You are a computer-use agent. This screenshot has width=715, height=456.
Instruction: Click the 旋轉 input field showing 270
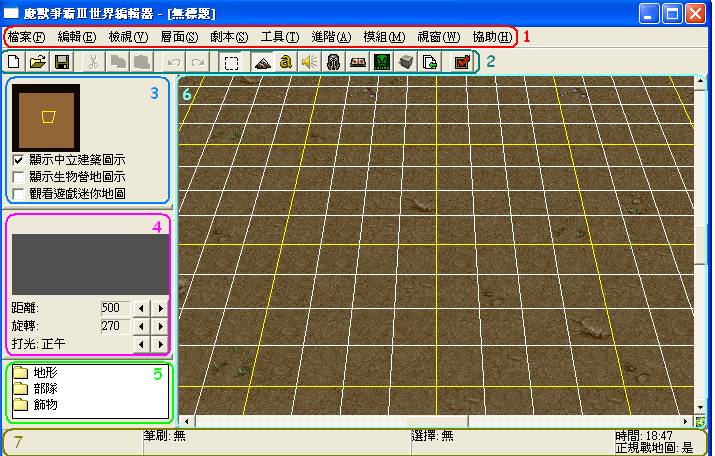(x=115, y=326)
